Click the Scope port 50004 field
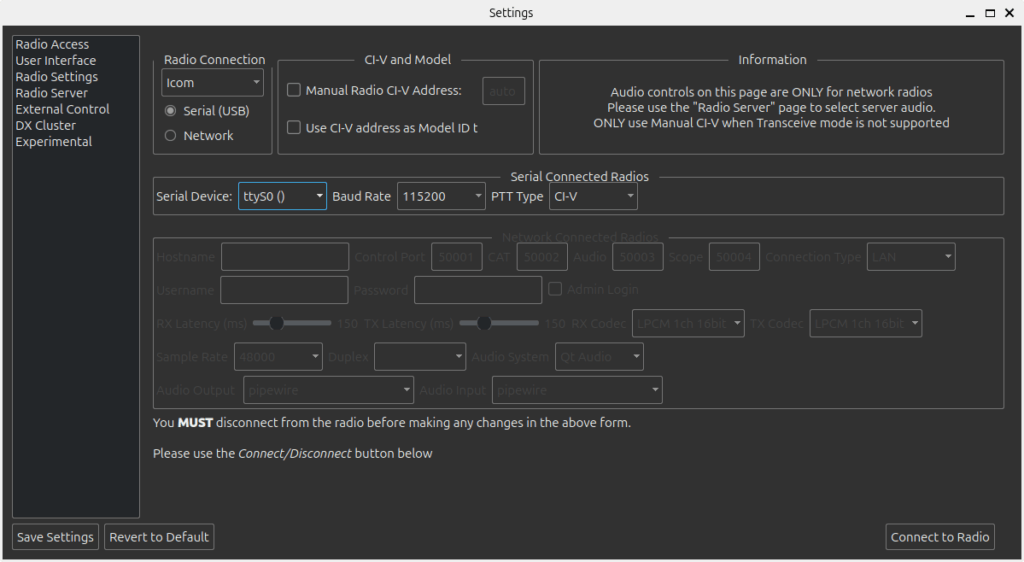This screenshot has width=1024, height=562. [734, 257]
